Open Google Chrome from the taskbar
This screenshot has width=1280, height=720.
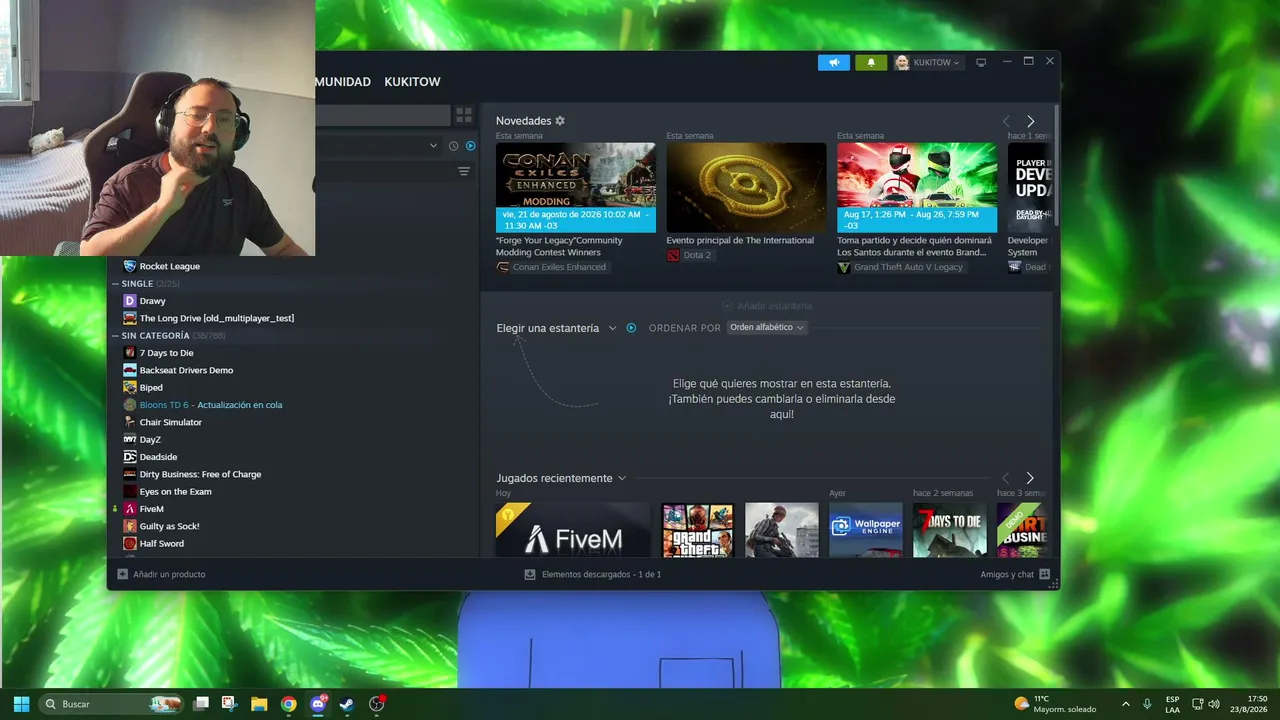point(288,704)
